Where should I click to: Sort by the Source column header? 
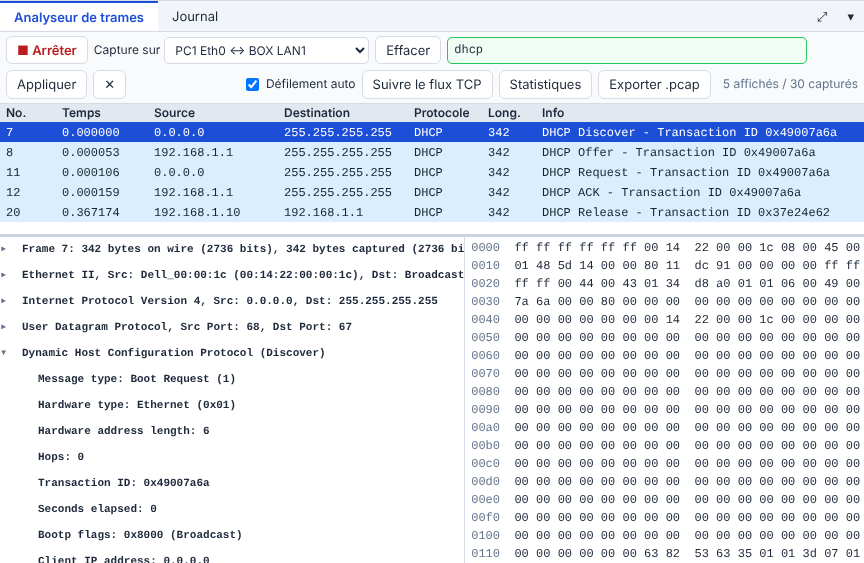point(174,113)
